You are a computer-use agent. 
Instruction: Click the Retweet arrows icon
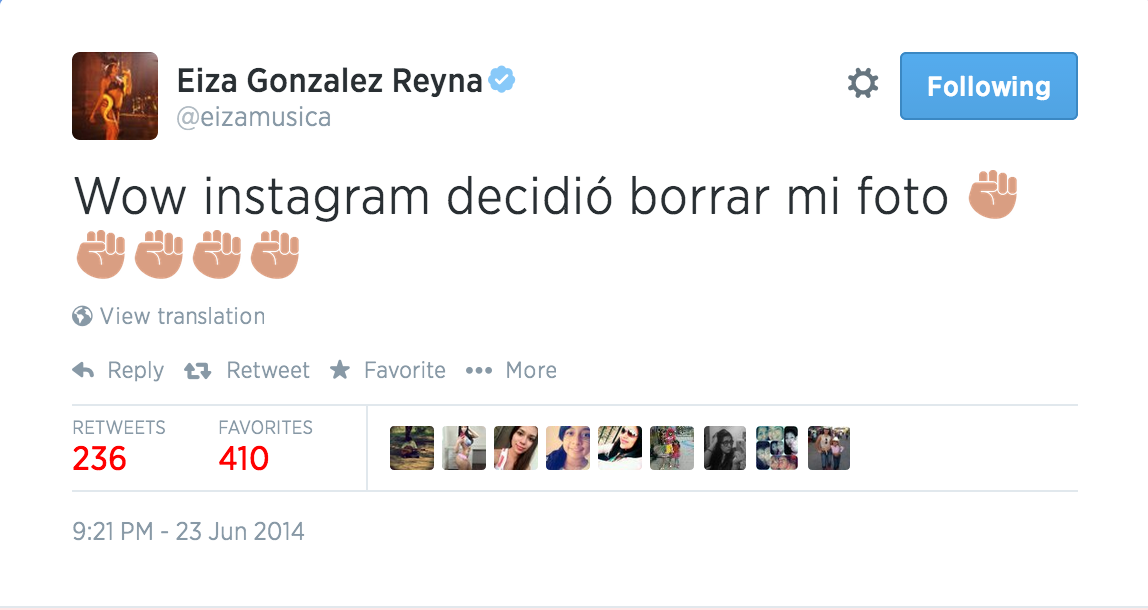198,371
